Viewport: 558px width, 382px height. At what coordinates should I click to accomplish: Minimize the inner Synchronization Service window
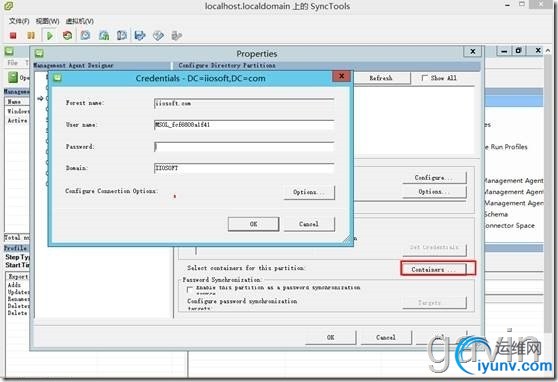point(504,51)
